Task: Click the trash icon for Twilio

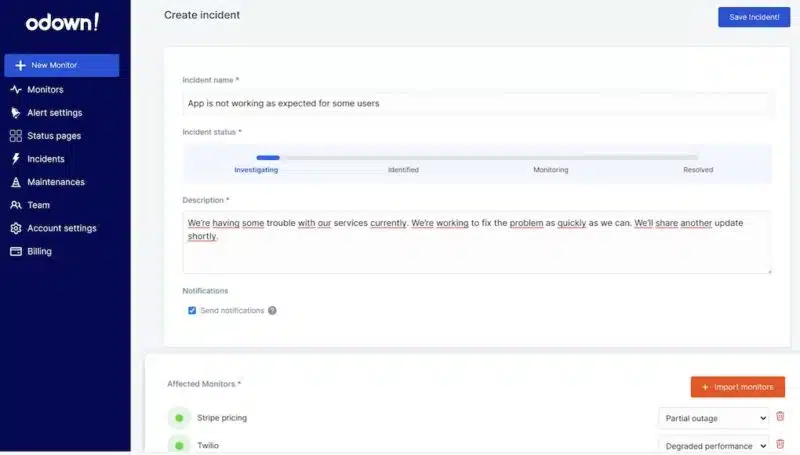Action: [780, 445]
